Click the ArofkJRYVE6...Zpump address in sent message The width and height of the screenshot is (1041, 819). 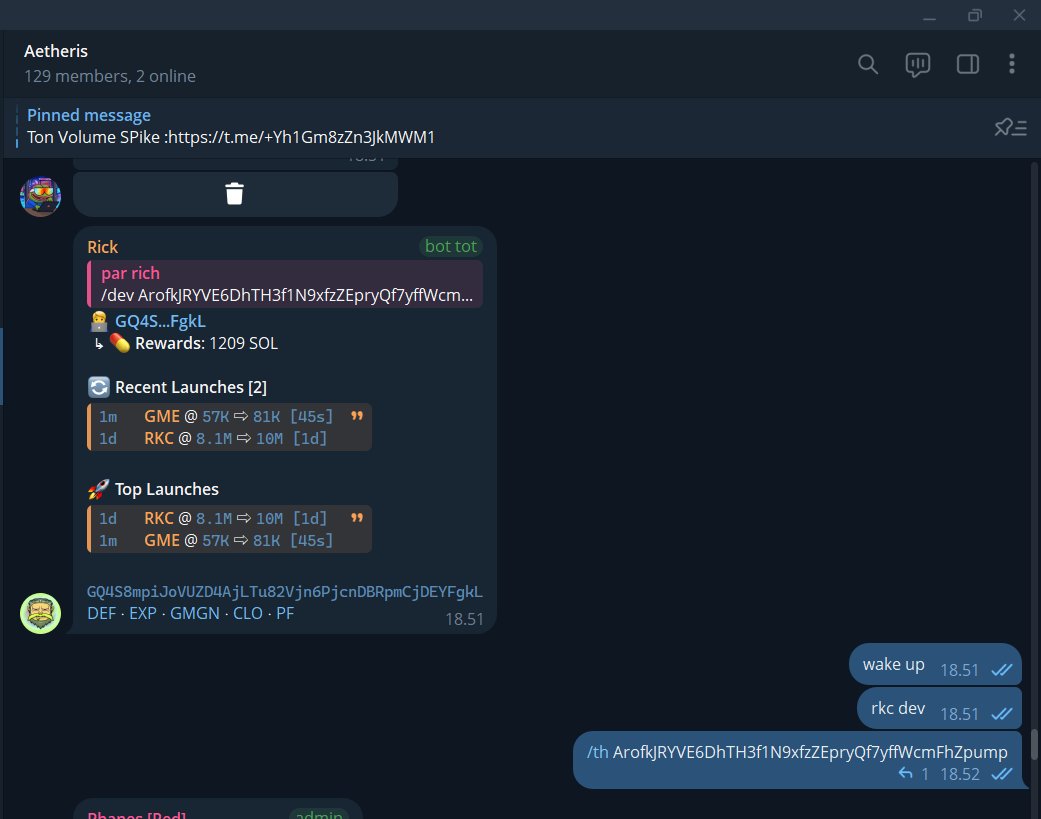[810, 752]
